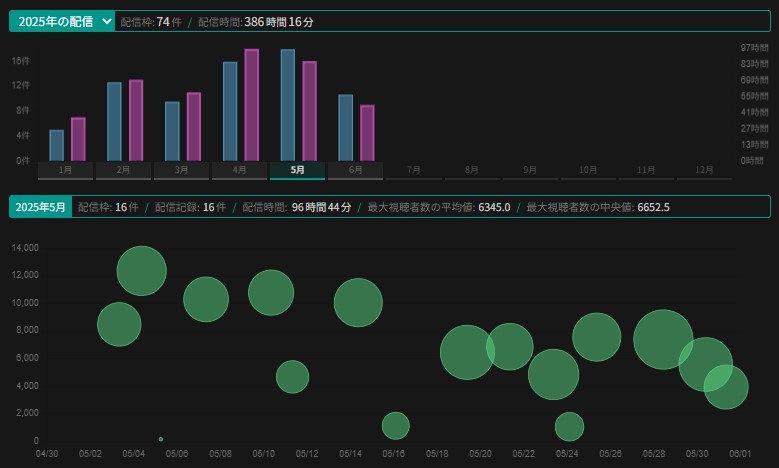Screen dimensions: 779x468
Task: Click the purple stream-time bar for 6月
Action: 368,133
